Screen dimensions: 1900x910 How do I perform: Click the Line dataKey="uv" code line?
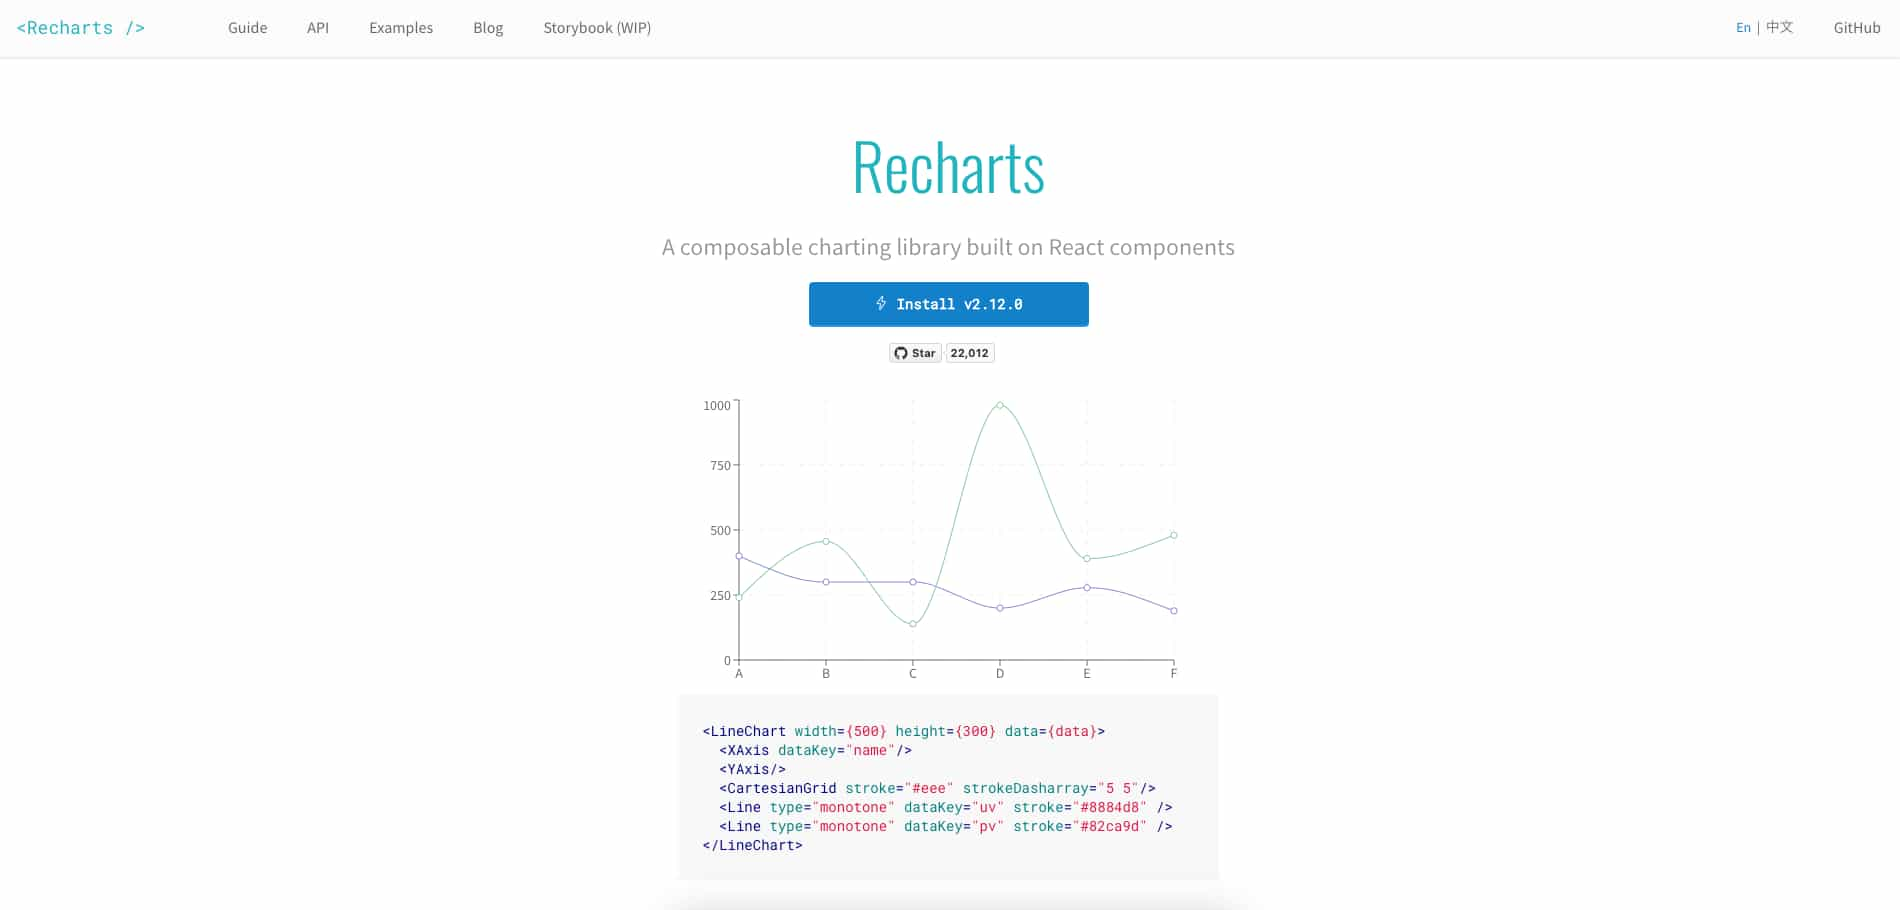click(945, 807)
